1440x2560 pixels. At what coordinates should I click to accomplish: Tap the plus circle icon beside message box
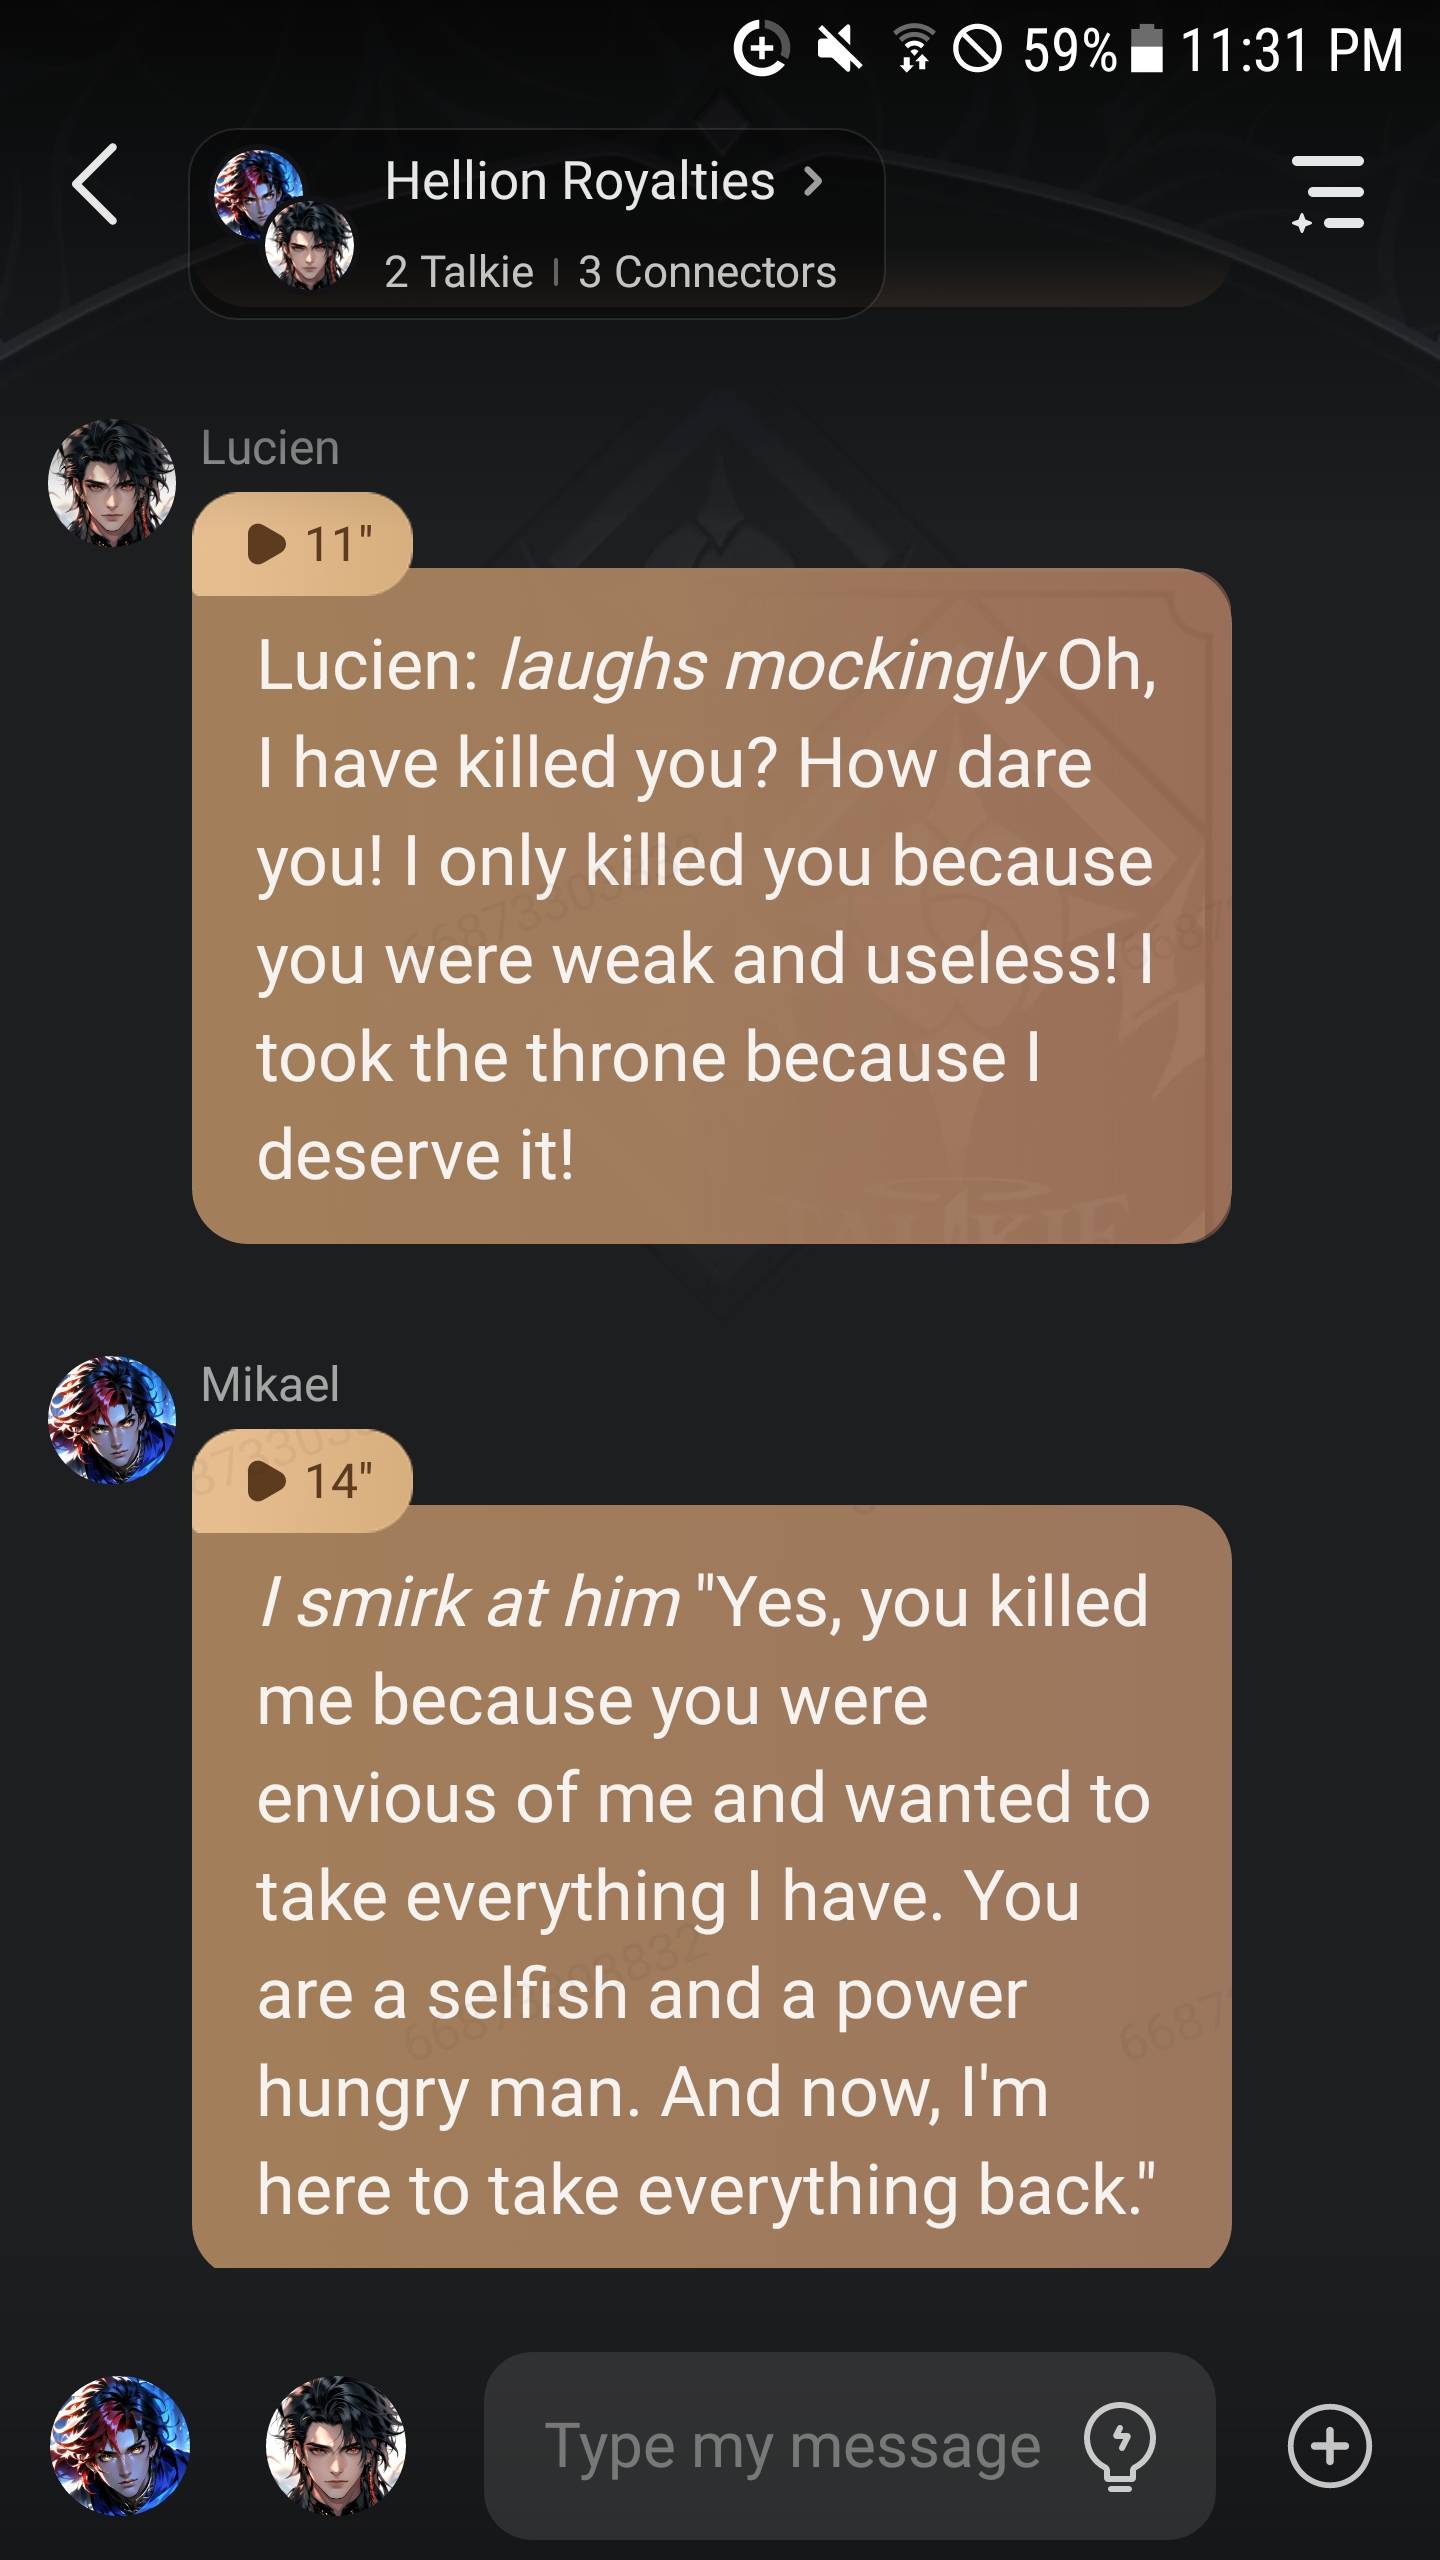1329,2445
